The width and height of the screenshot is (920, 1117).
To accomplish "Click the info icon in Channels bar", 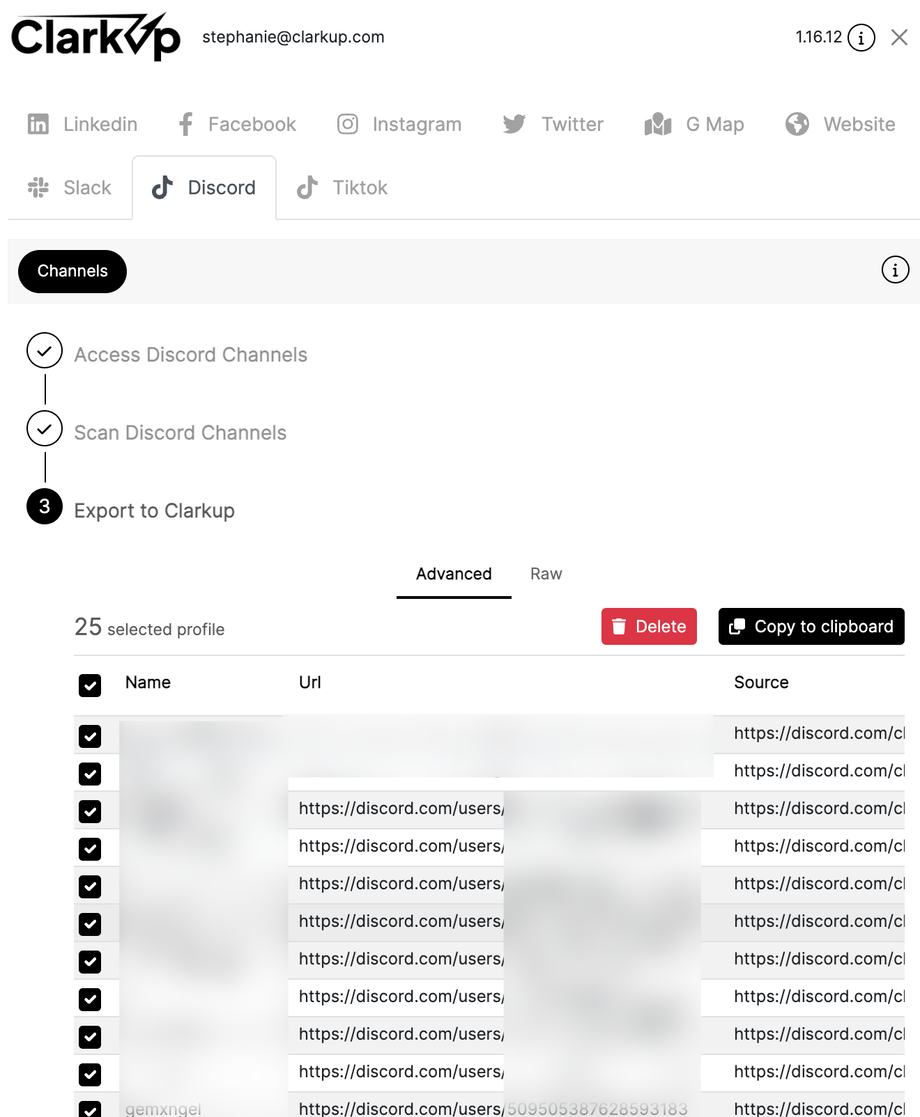I will [x=895, y=270].
